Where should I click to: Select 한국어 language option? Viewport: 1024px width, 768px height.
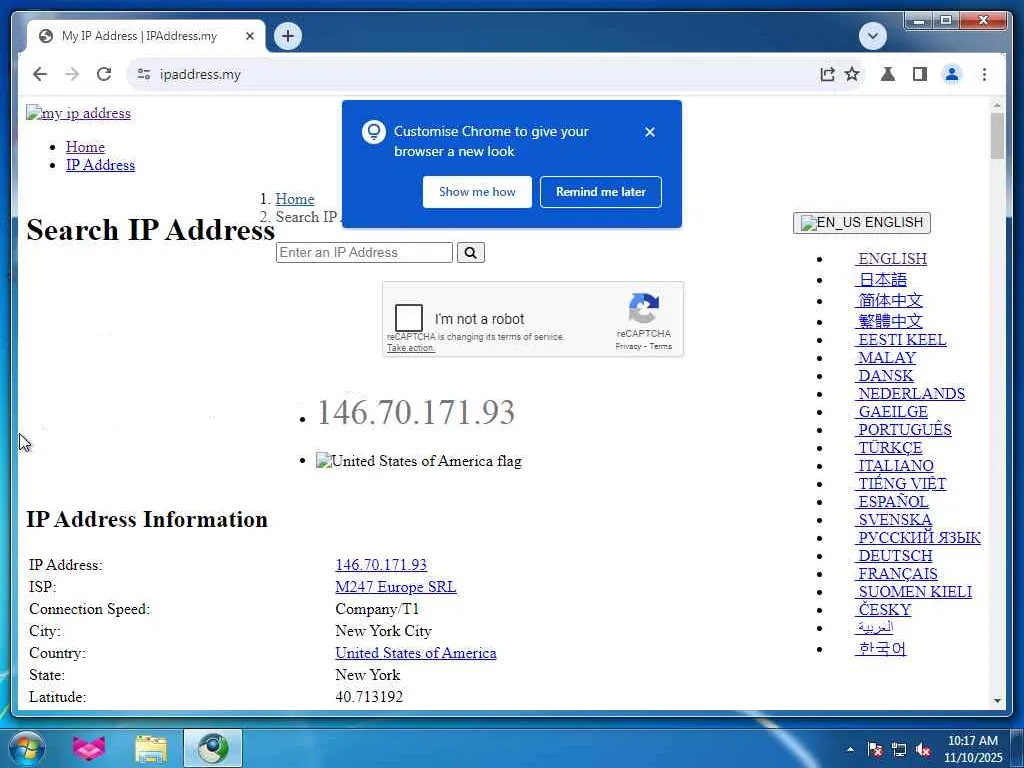pyautogui.click(x=880, y=648)
